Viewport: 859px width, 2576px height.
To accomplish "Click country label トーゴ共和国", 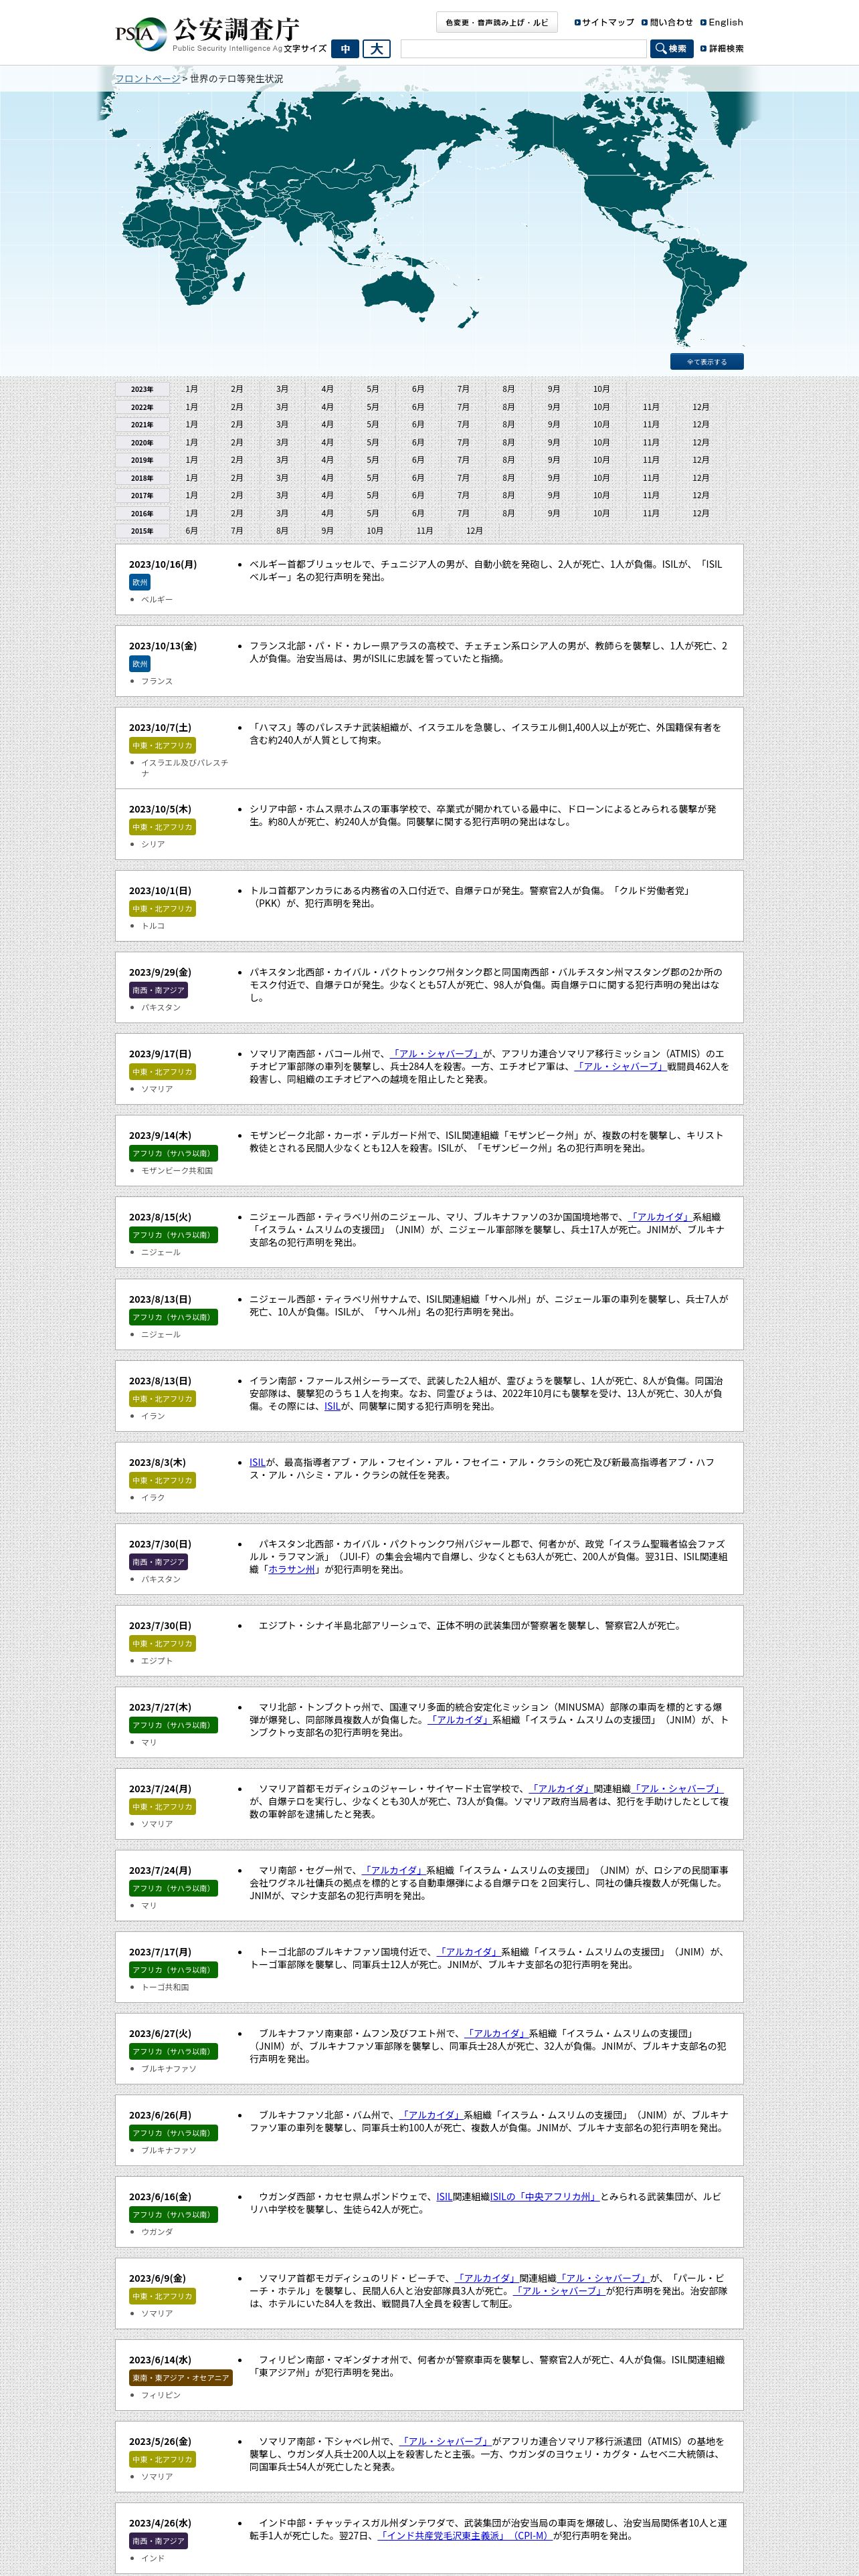I will [165, 1987].
